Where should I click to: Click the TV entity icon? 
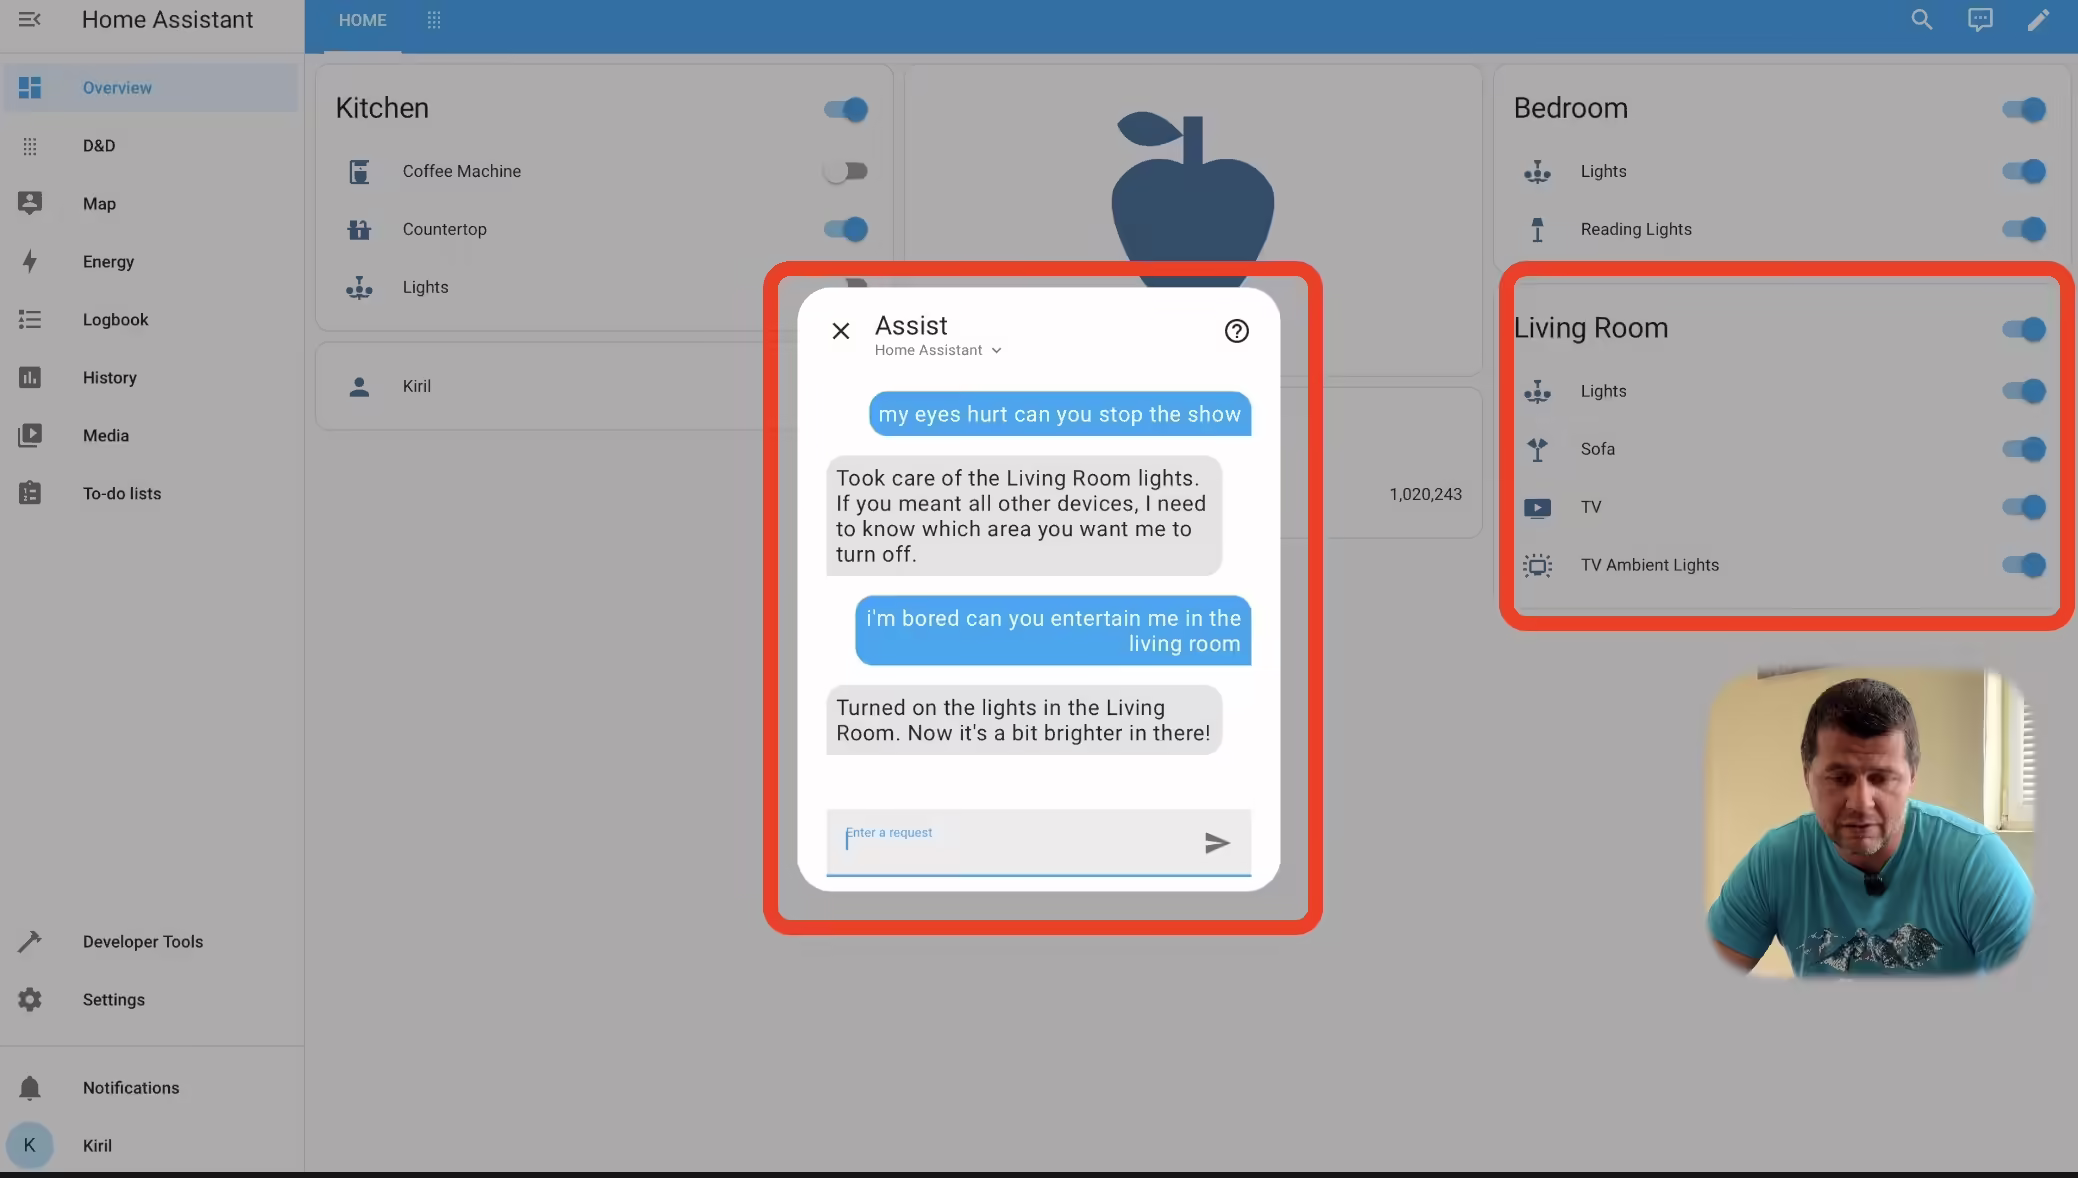click(x=1537, y=508)
